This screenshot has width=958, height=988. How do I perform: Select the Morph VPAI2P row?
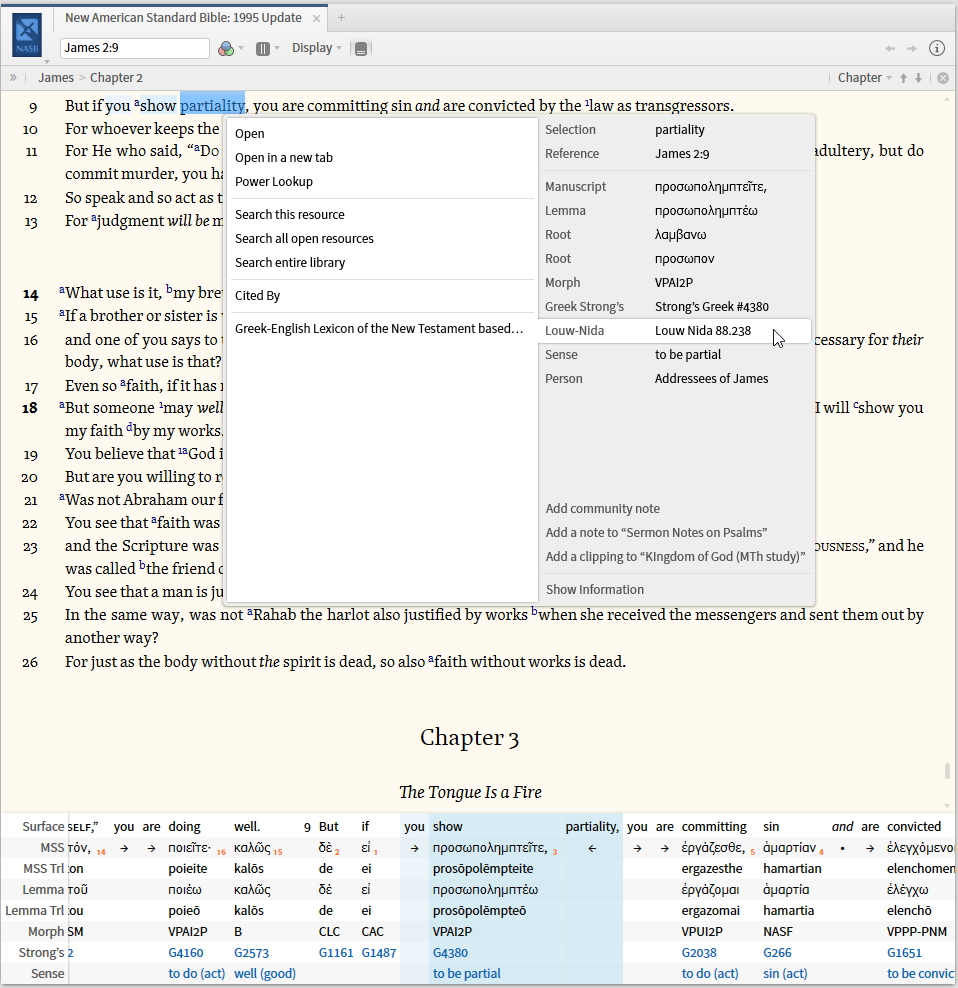676,282
